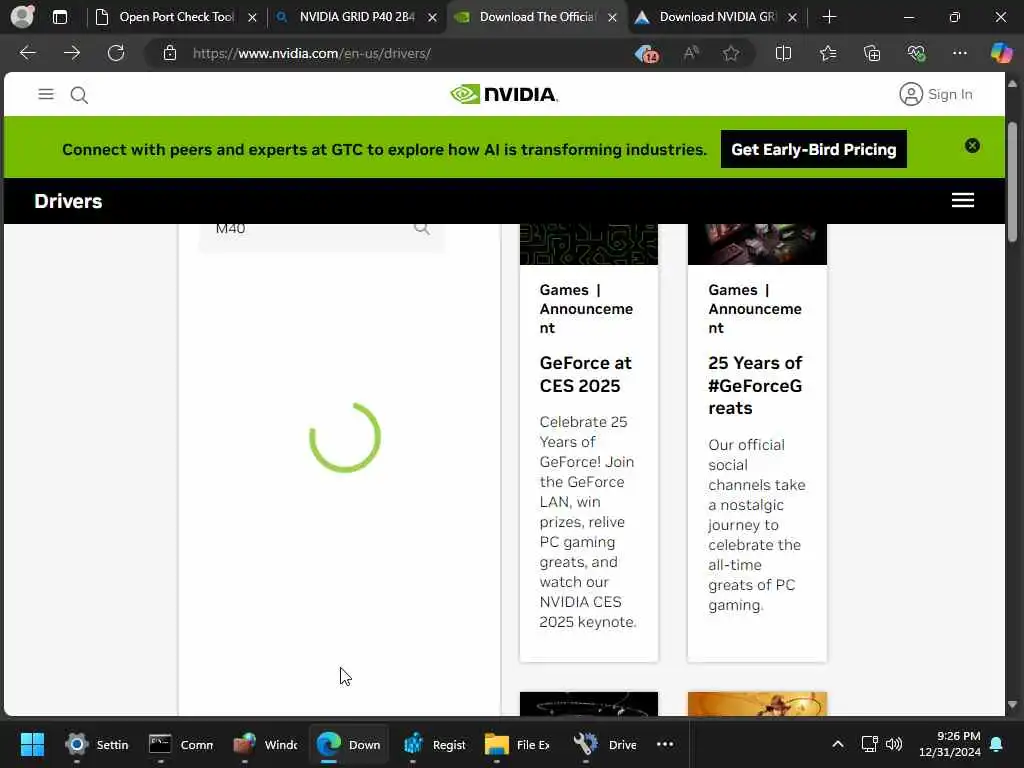Close the Download The Official tab
Viewport: 1024px width, 768px height.
click(613, 18)
